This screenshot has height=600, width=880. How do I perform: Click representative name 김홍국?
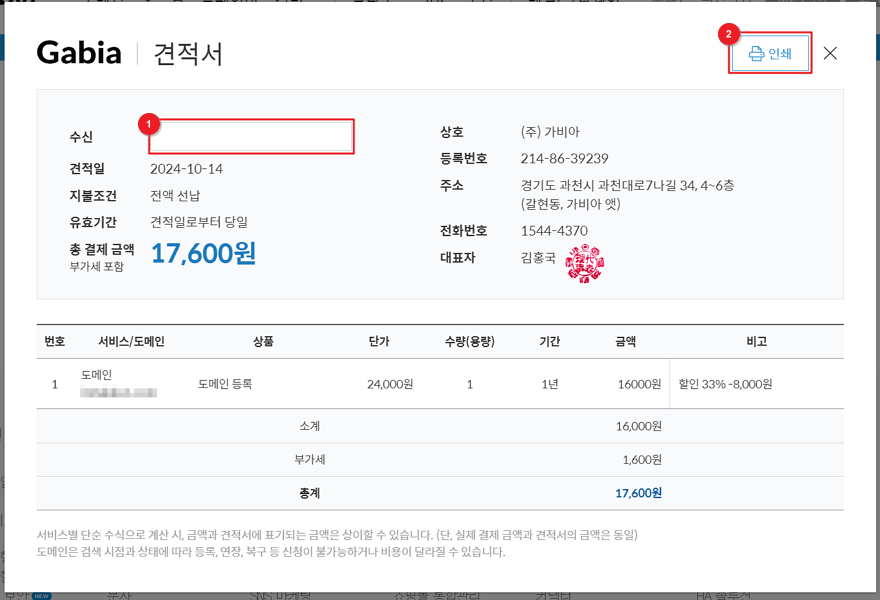coord(538,258)
